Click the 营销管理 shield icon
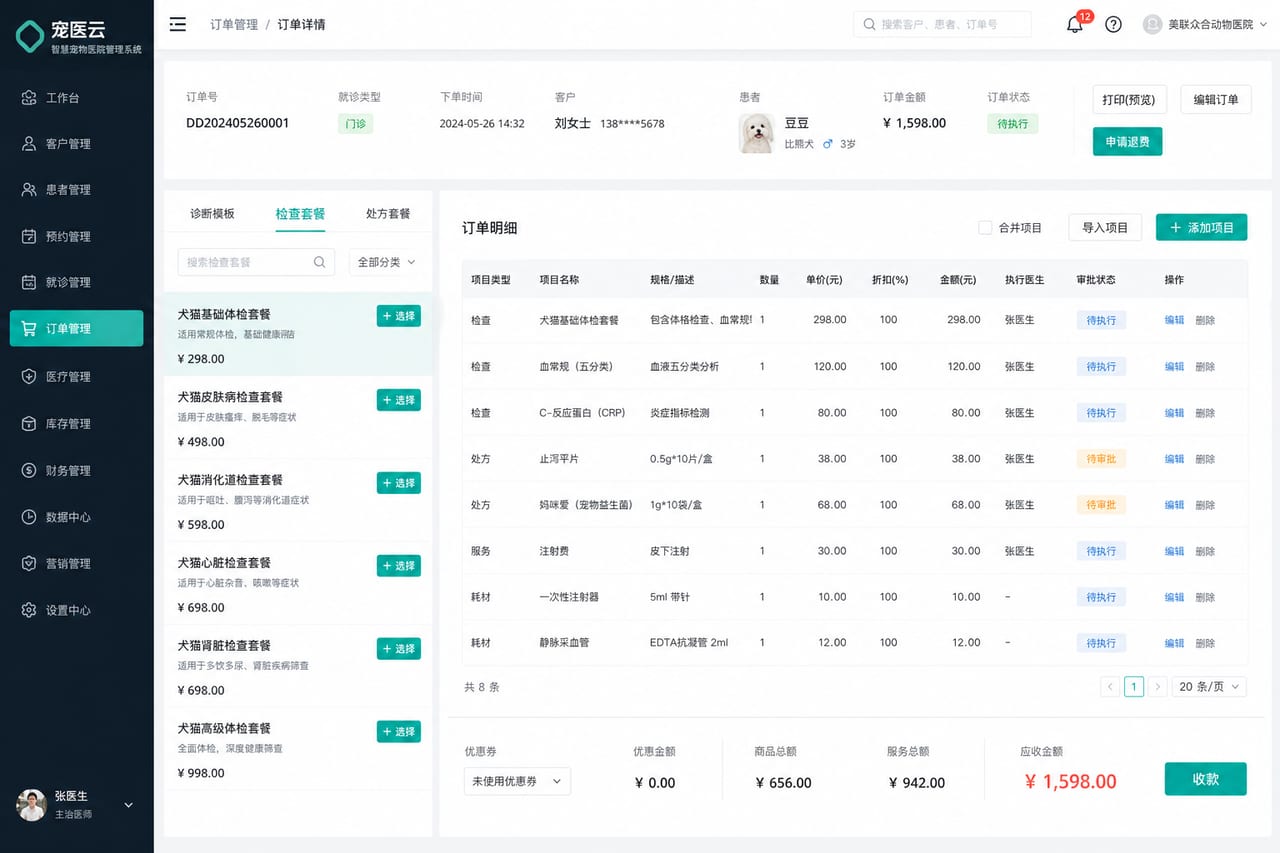1280x853 pixels. tap(29, 563)
